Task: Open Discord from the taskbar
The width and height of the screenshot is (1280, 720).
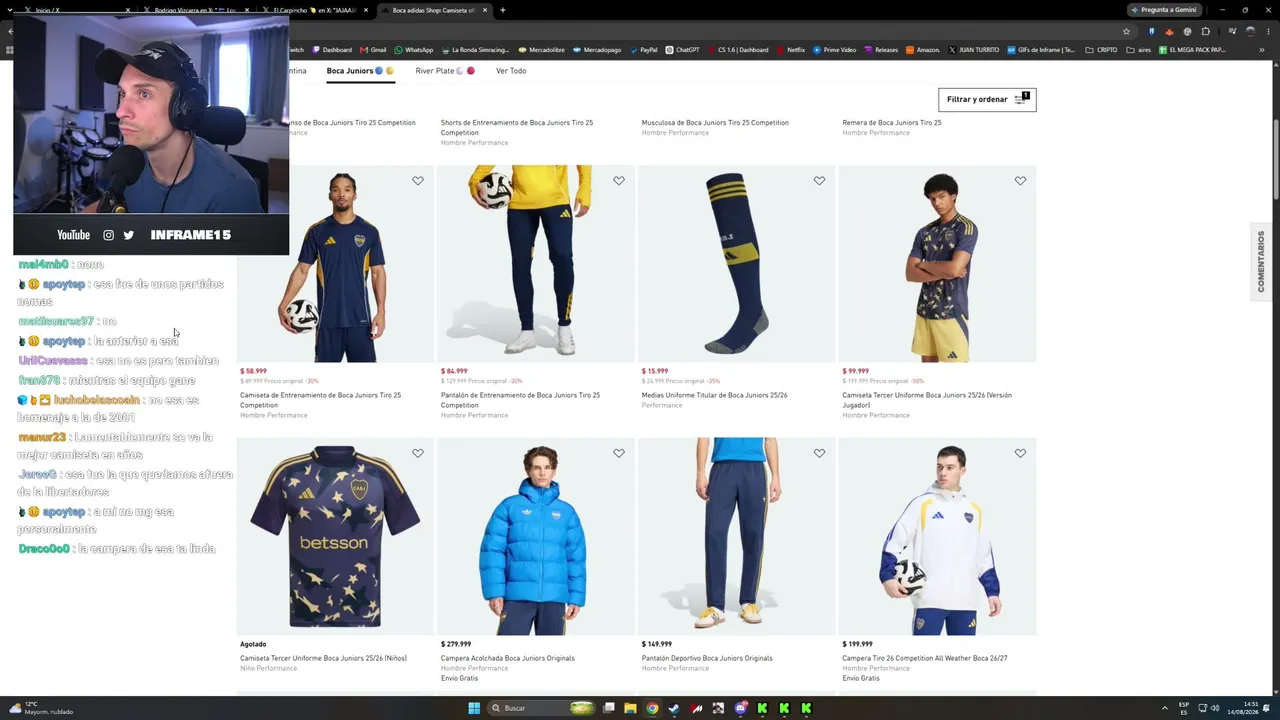Action: point(740,708)
